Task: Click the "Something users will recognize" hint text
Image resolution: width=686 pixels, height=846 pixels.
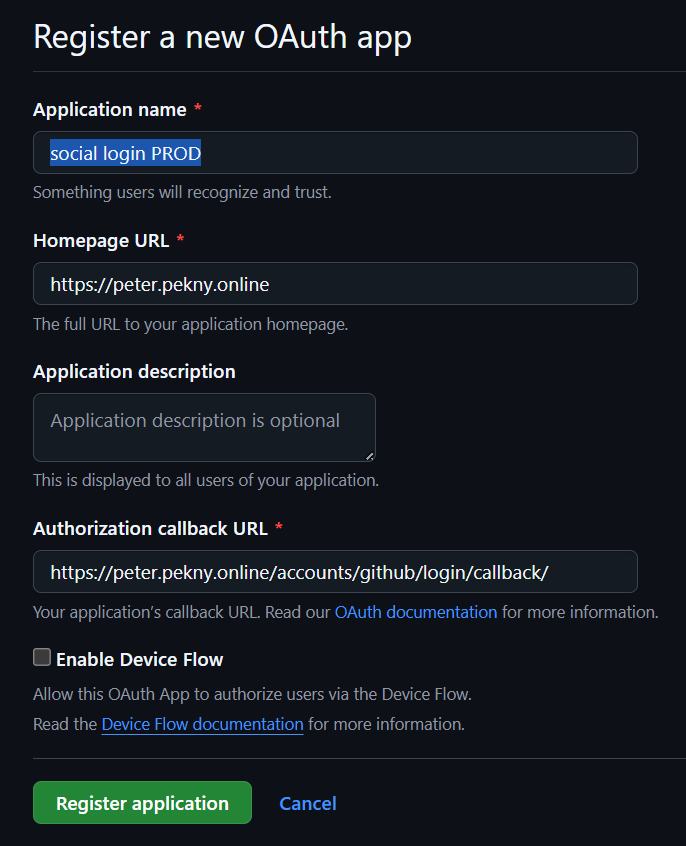Action: (x=182, y=192)
